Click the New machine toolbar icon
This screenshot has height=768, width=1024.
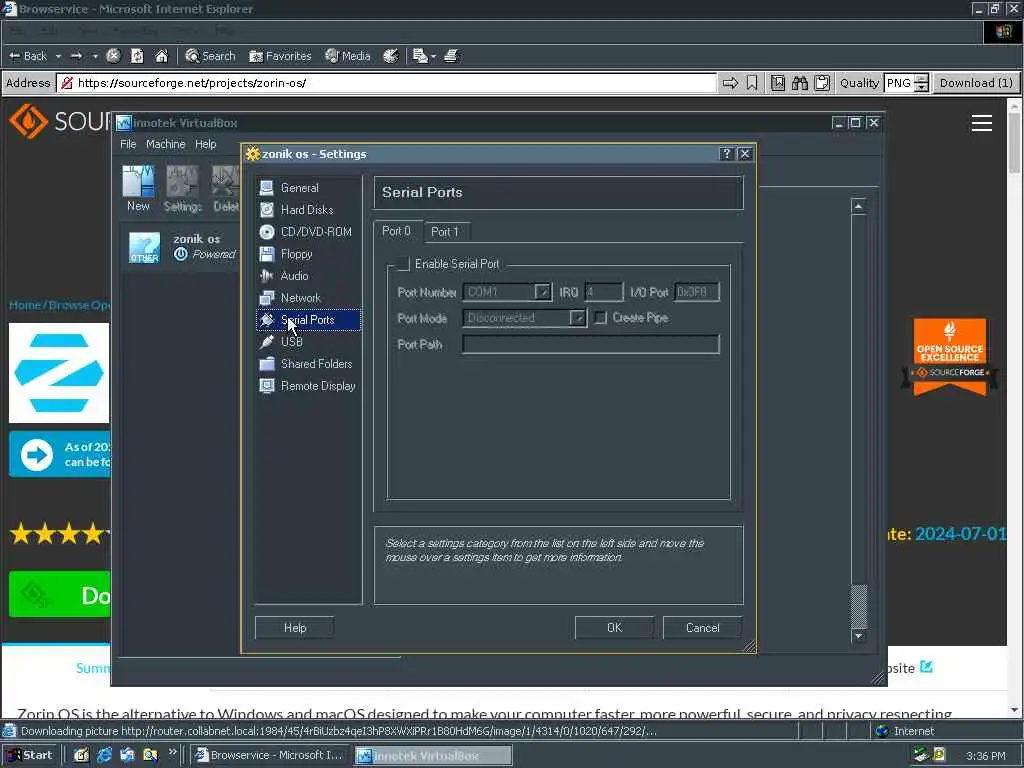pos(138,189)
